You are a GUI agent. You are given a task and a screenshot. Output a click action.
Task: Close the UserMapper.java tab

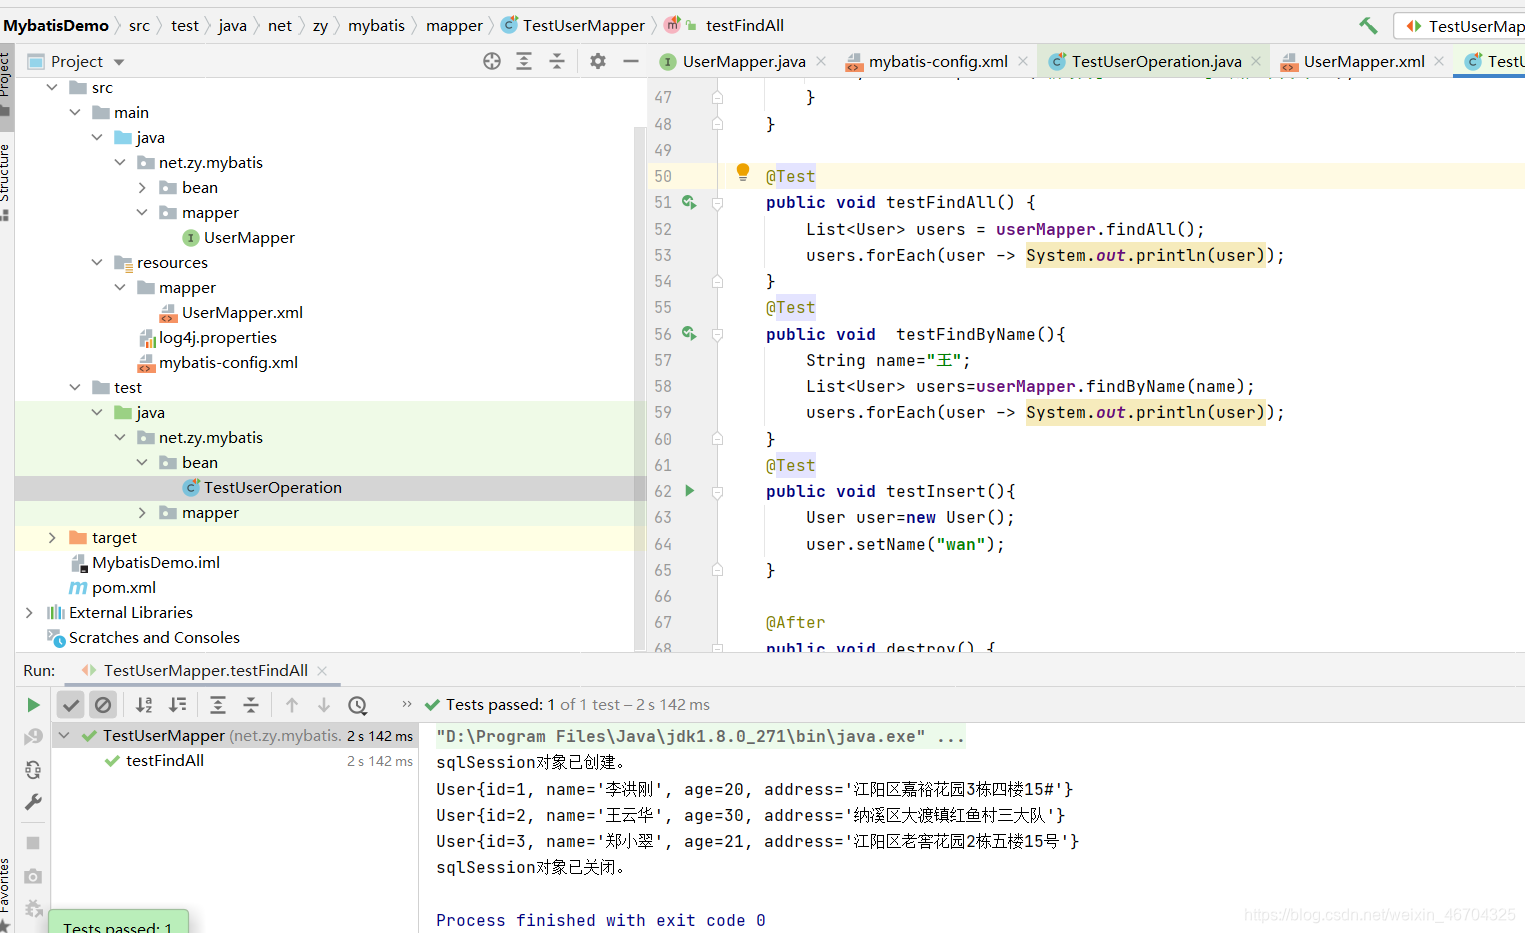click(x=821, y=61)
